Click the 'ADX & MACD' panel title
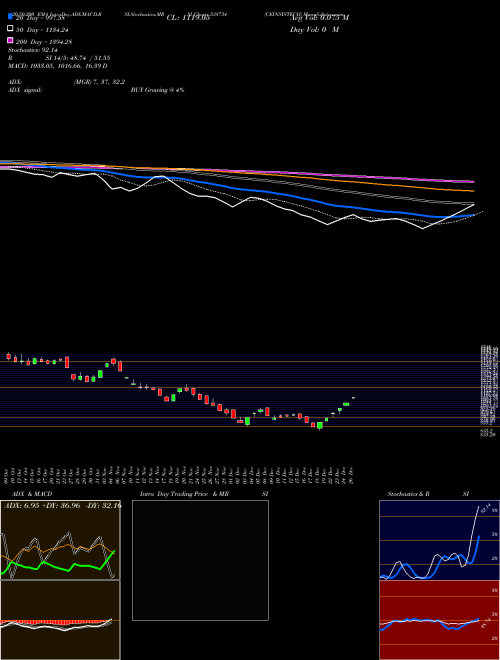This screenshot has width=500, height=660. (x=32, y=494)
